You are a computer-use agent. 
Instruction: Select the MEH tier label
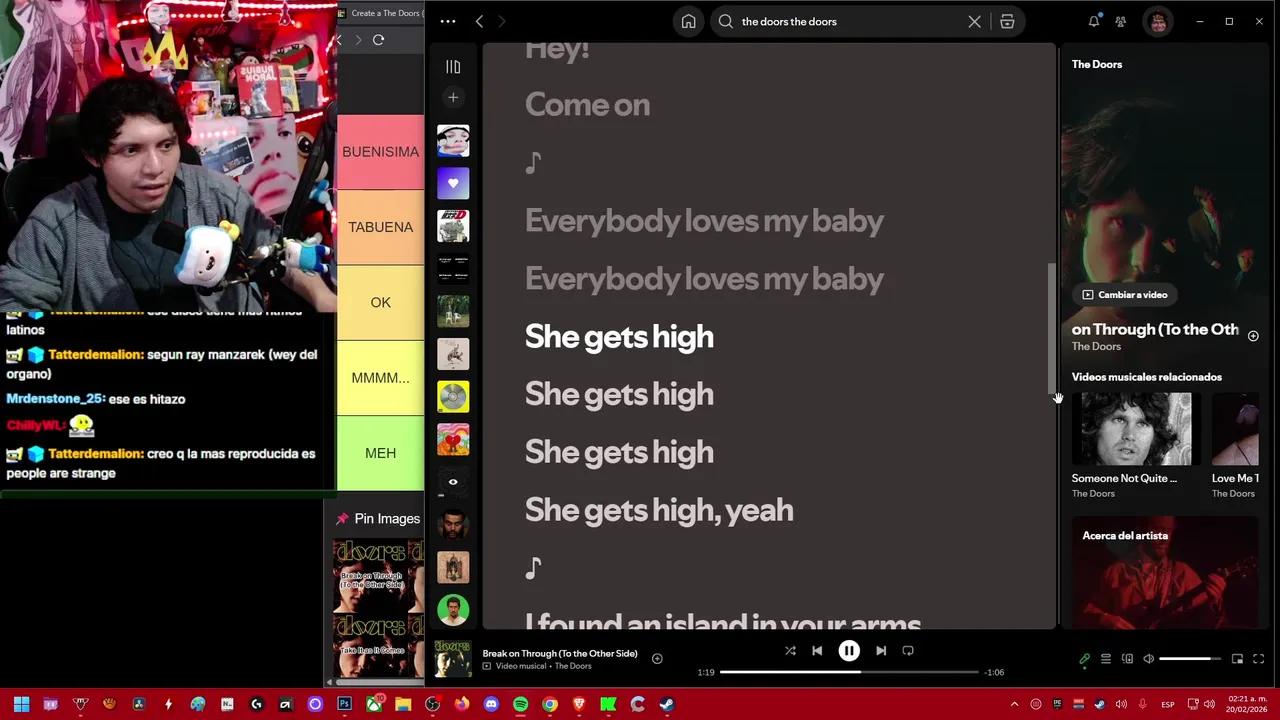click(x=380, y=453)
